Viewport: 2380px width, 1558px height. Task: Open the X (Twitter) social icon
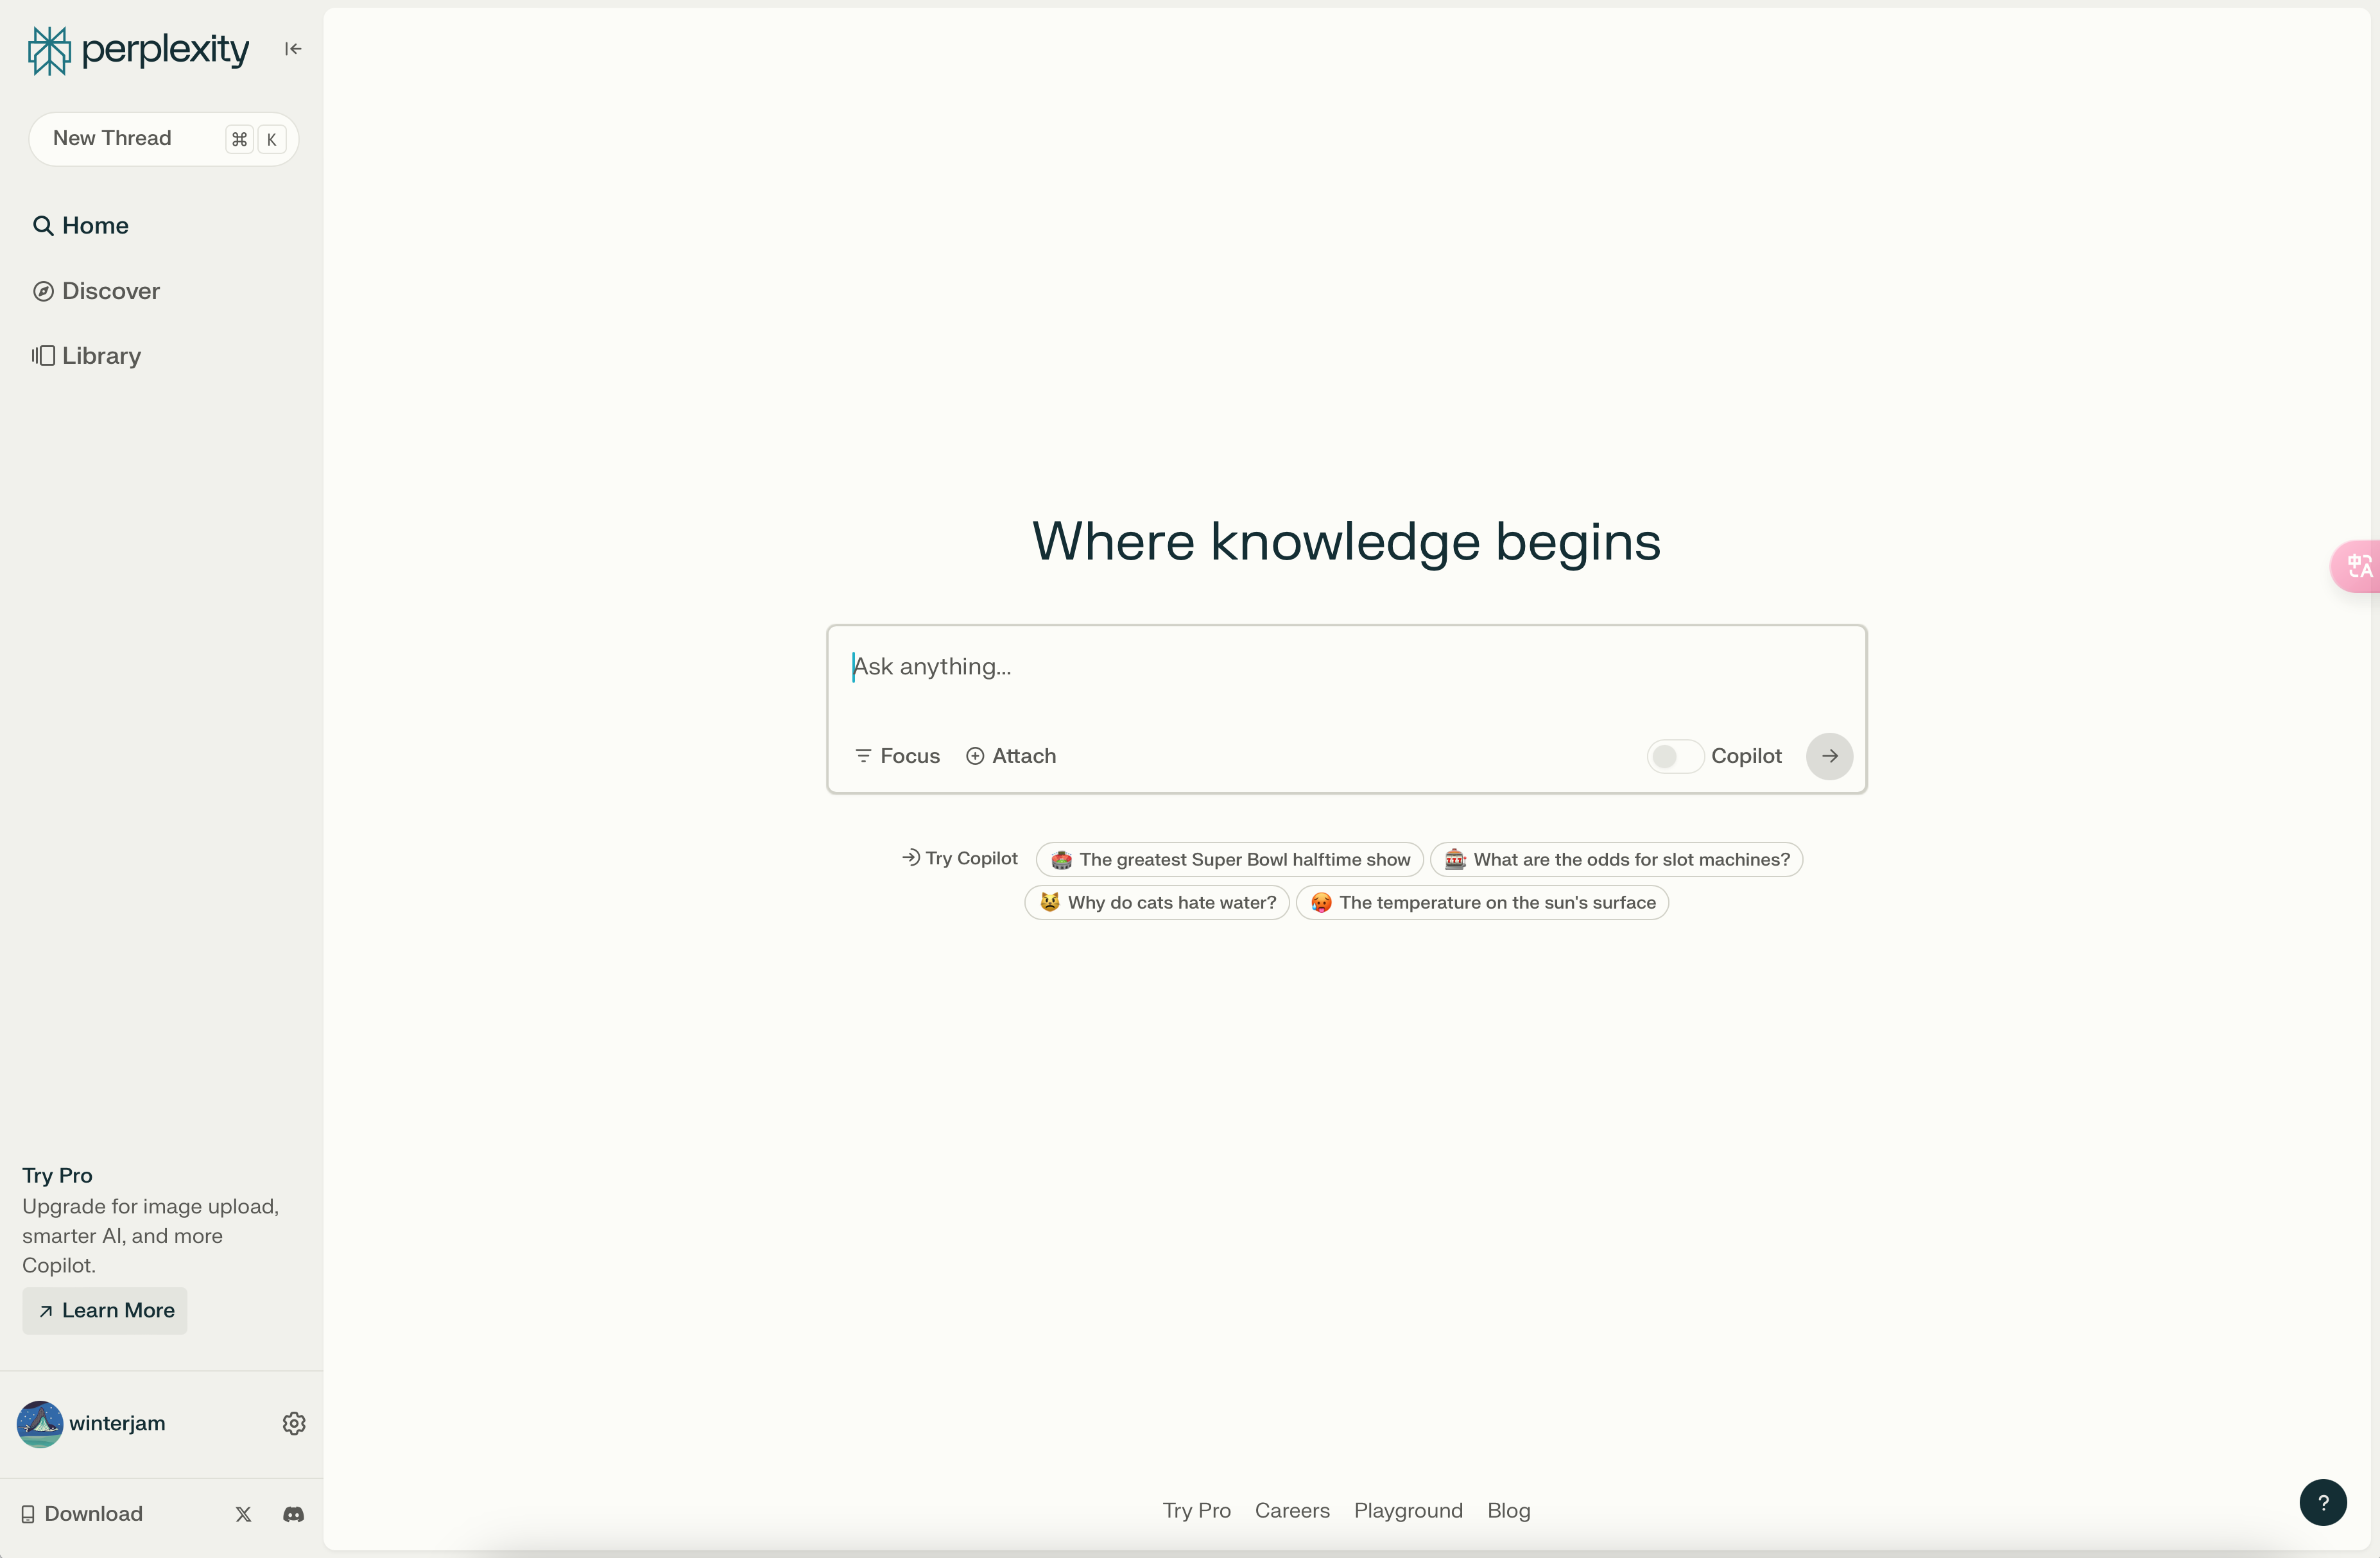click(x=243, y=1514)
